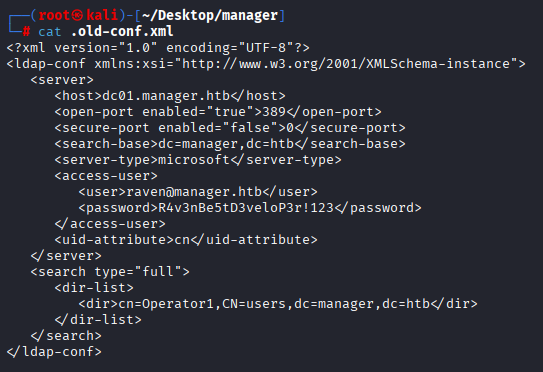This screenshot has width=543, height=372.
Task: Click the opening access-user tag
Action: (106, 176)
